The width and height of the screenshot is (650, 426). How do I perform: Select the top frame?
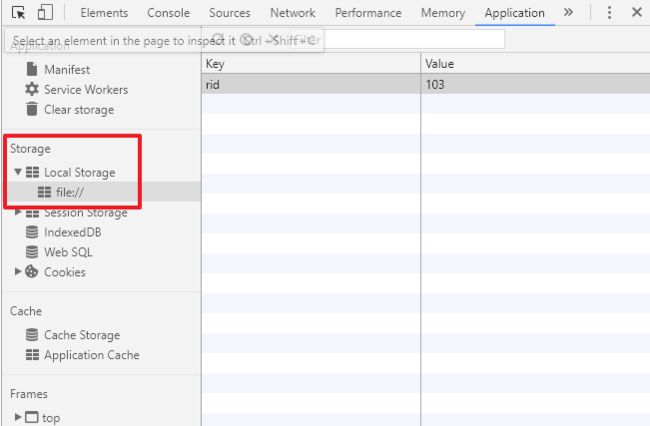pyautogui.click(x=51, y=418)
